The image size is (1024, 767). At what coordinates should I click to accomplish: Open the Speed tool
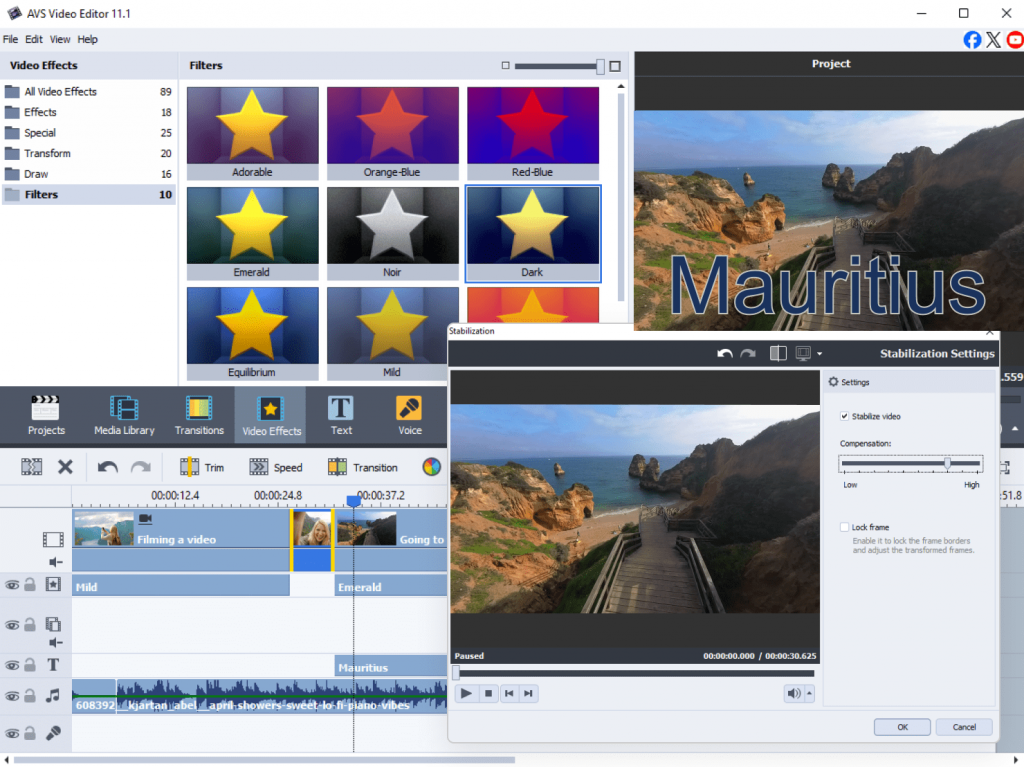[275, 467]
